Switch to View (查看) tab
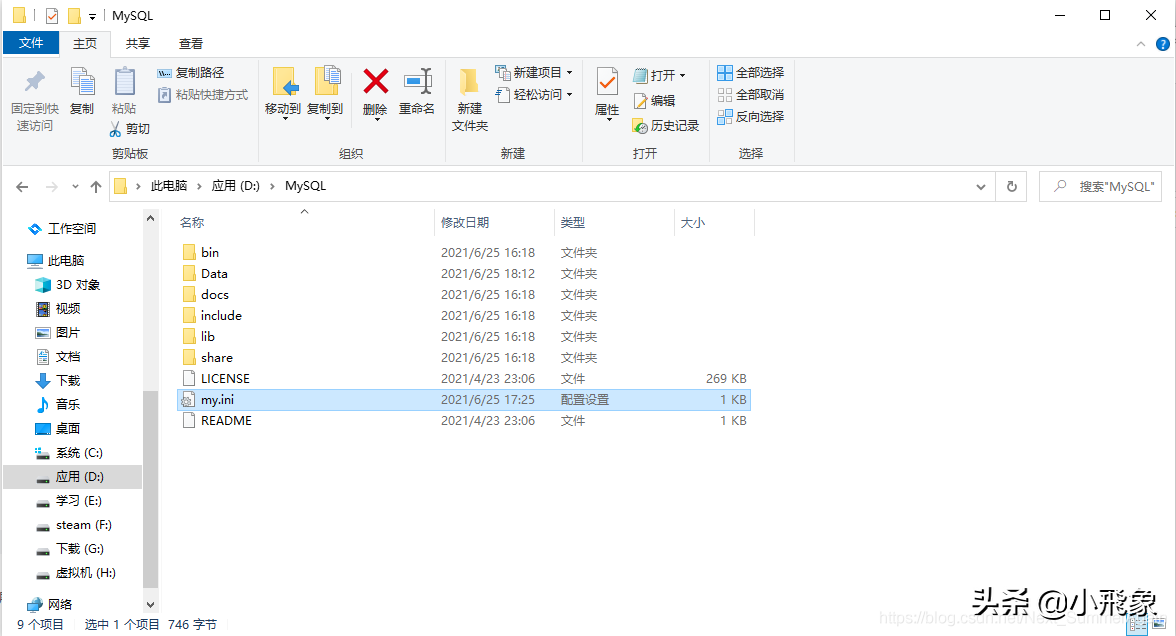The height and width of the screenshot is (636, 1176). coord(190,44)
